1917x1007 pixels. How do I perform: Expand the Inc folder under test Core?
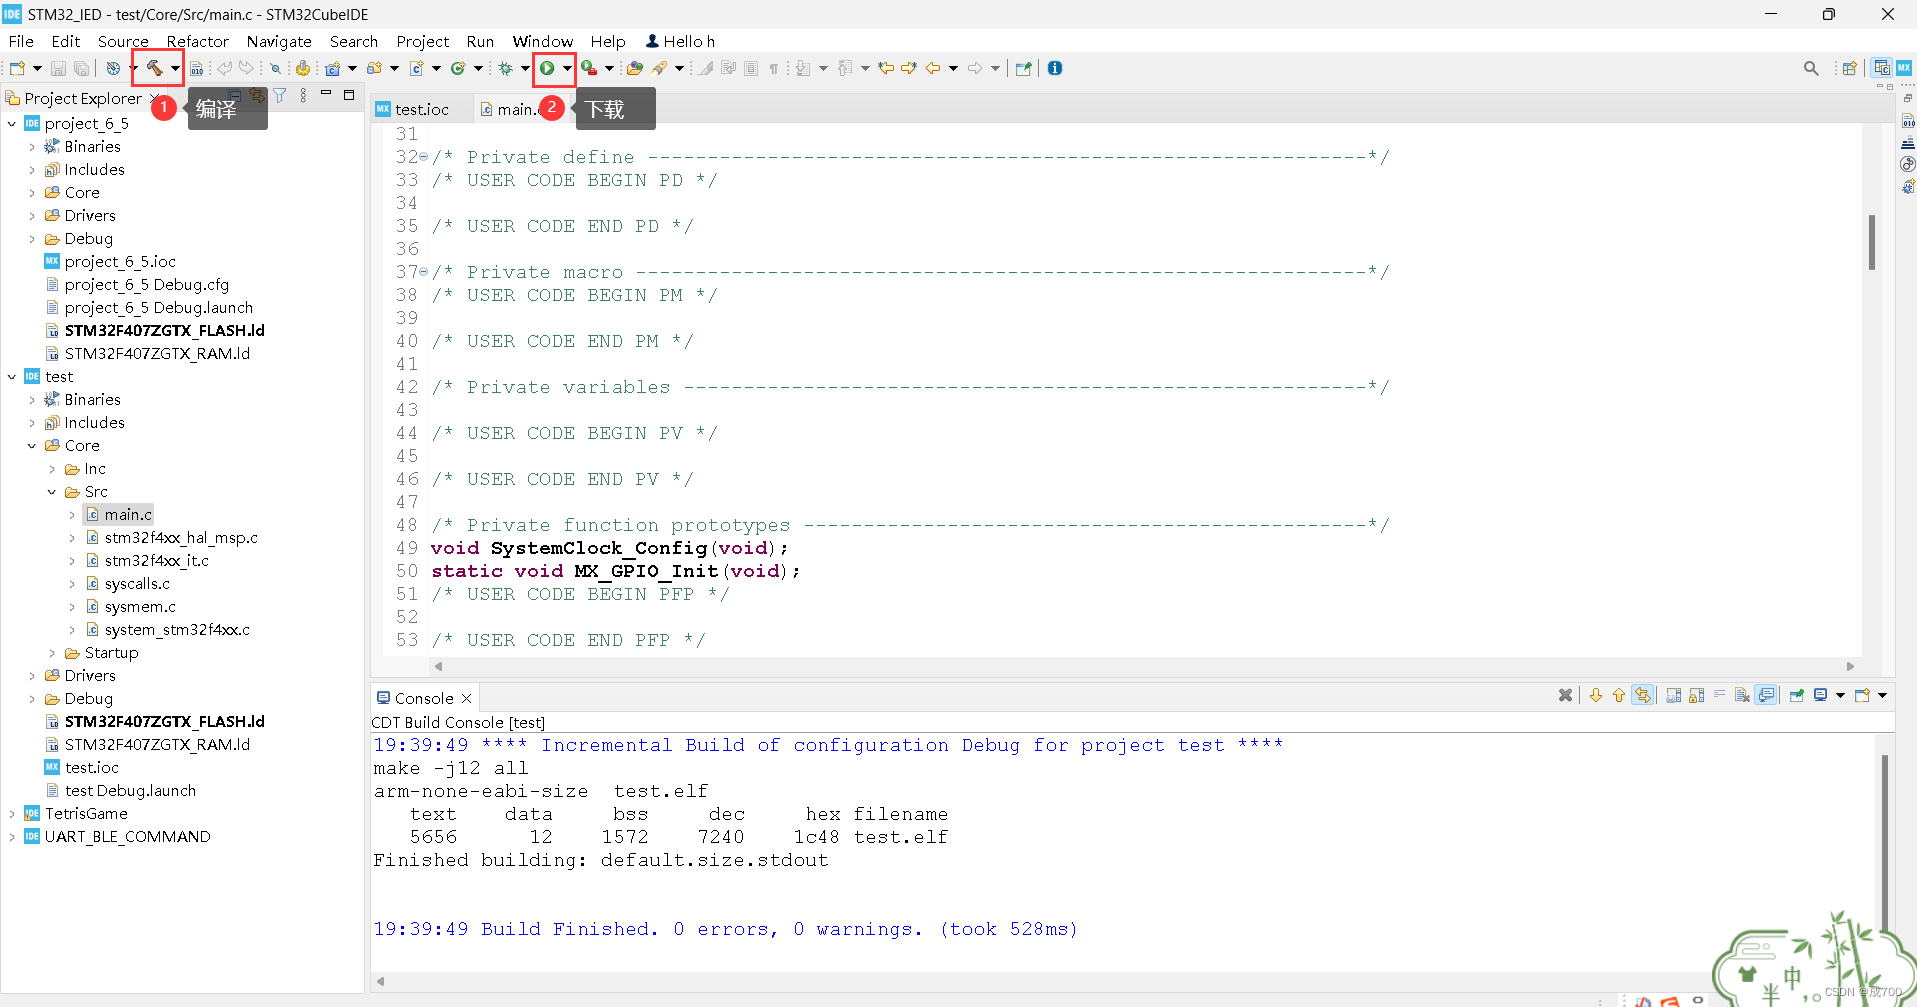(x=52, y=469)
